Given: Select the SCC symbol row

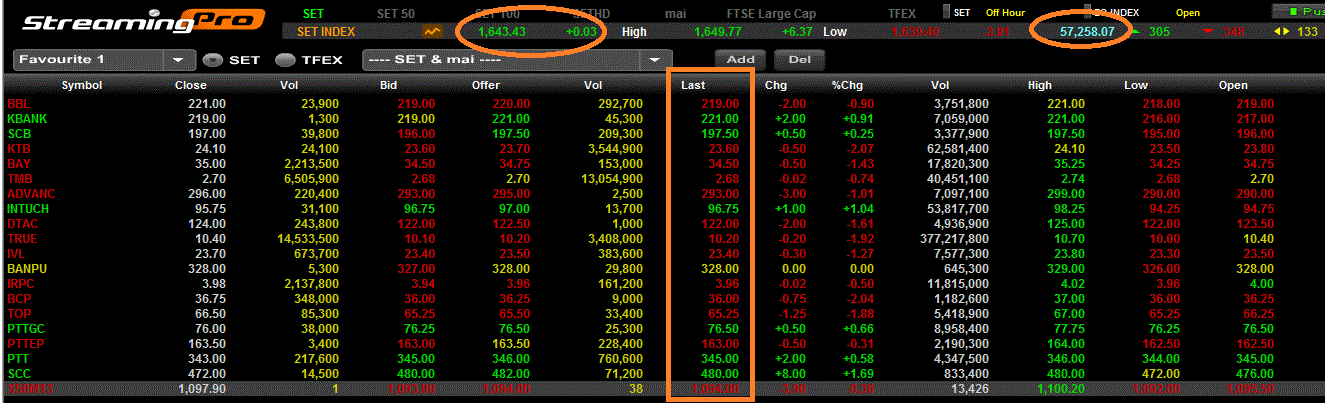Looking at the screenshot, I should [x=662, y=373].
